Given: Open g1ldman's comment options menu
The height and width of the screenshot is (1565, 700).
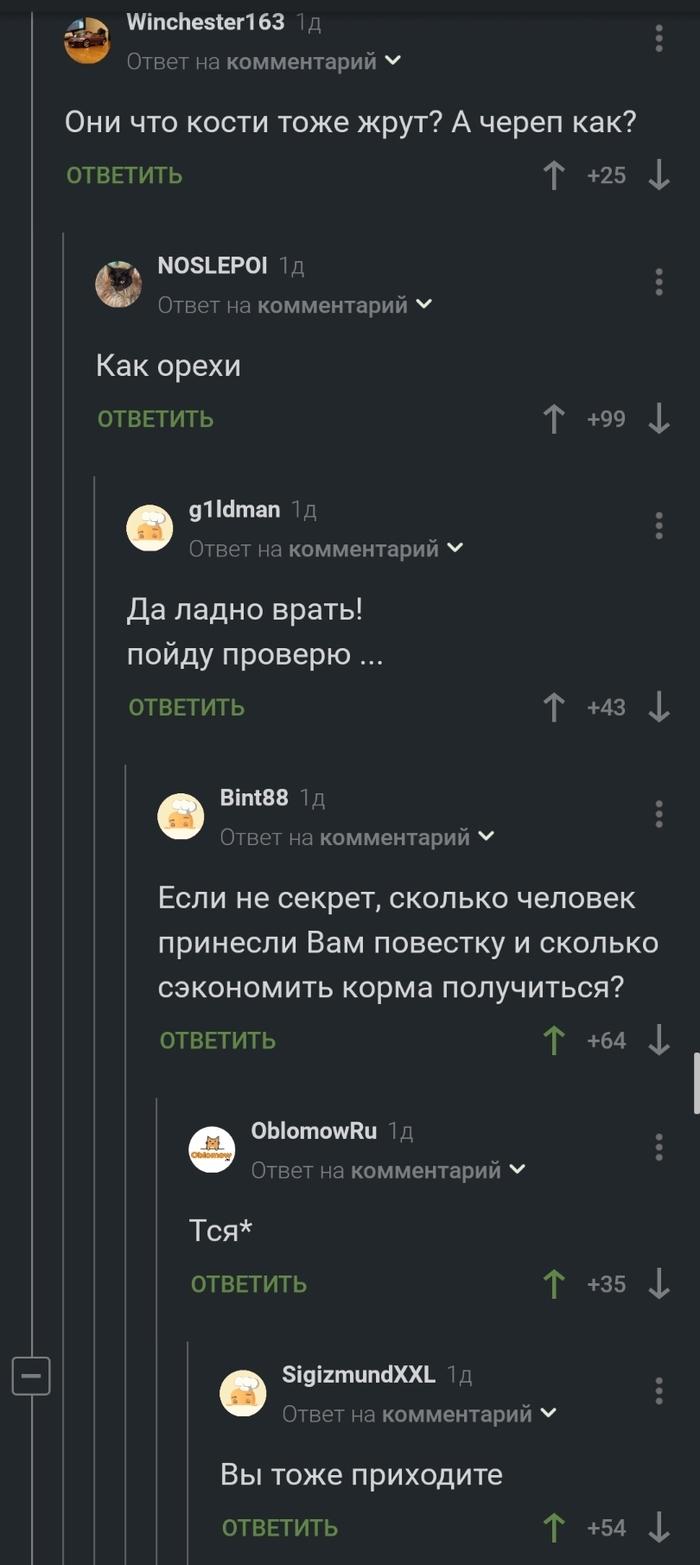Looking at the screenshot, I should click(x=659, y=526).
